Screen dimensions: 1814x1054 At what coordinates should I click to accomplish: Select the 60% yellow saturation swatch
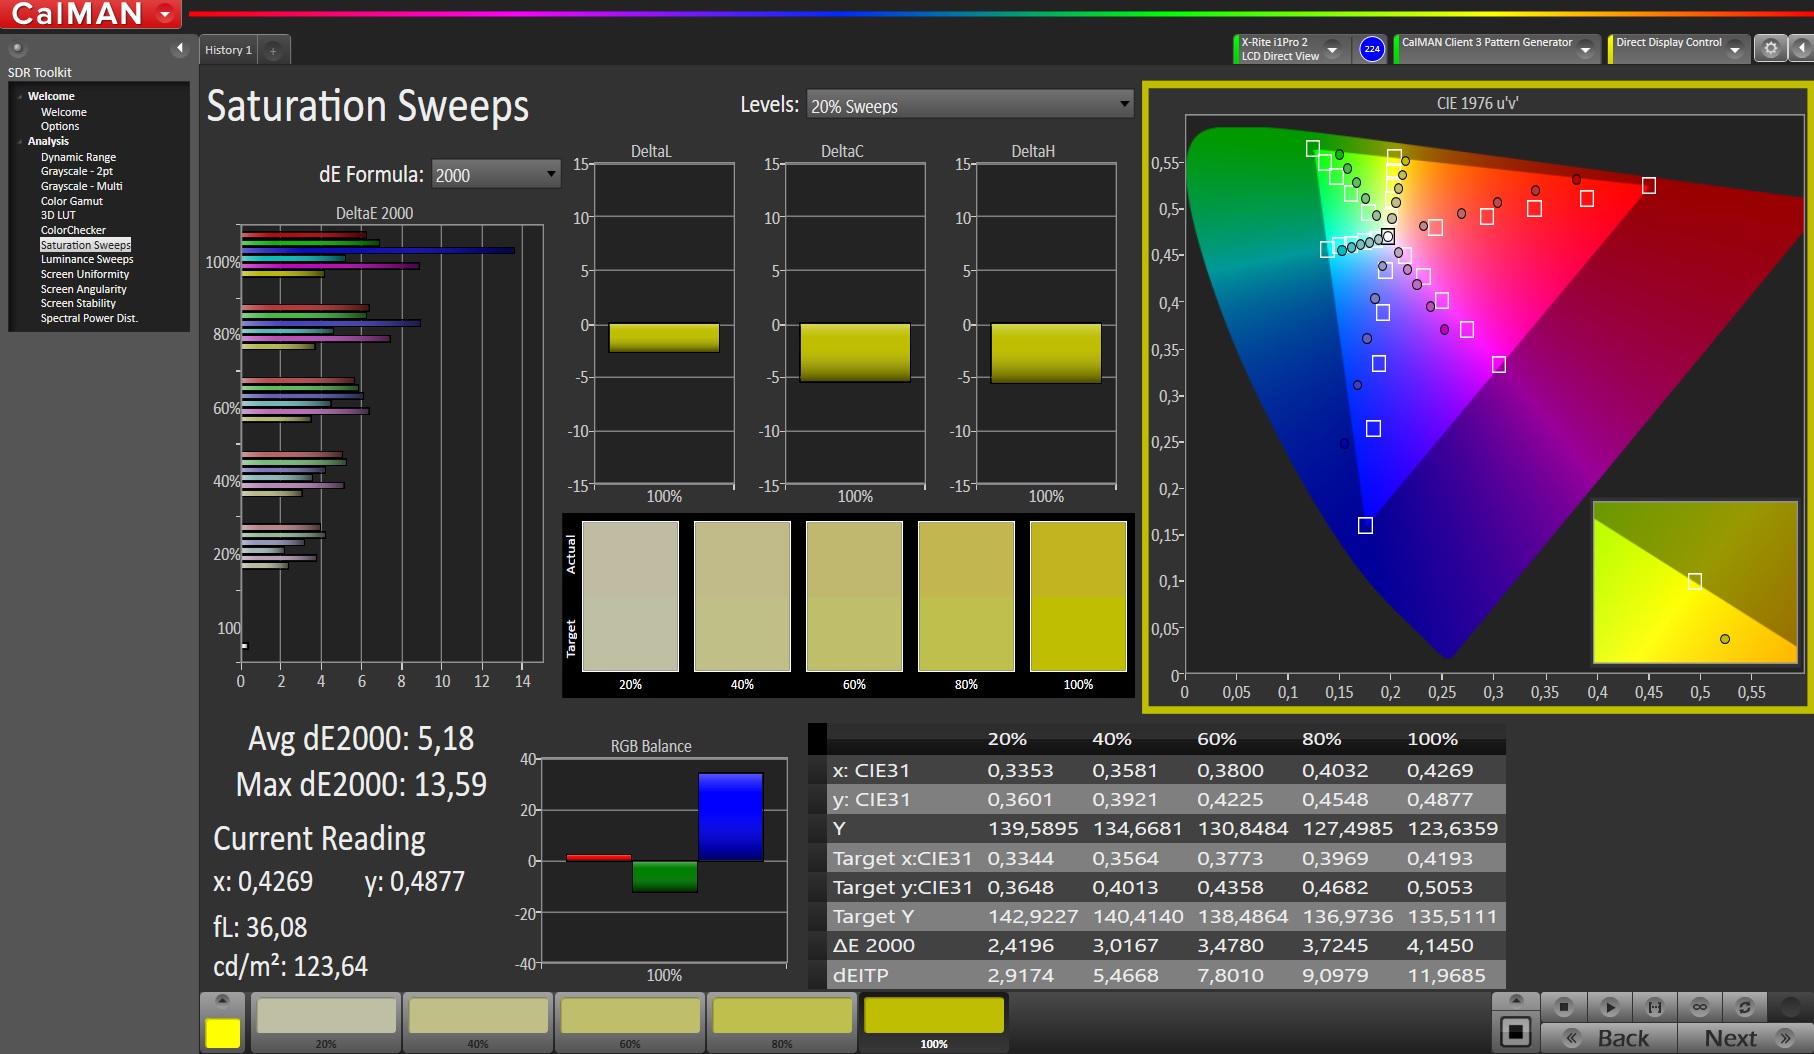point(630,1018)
